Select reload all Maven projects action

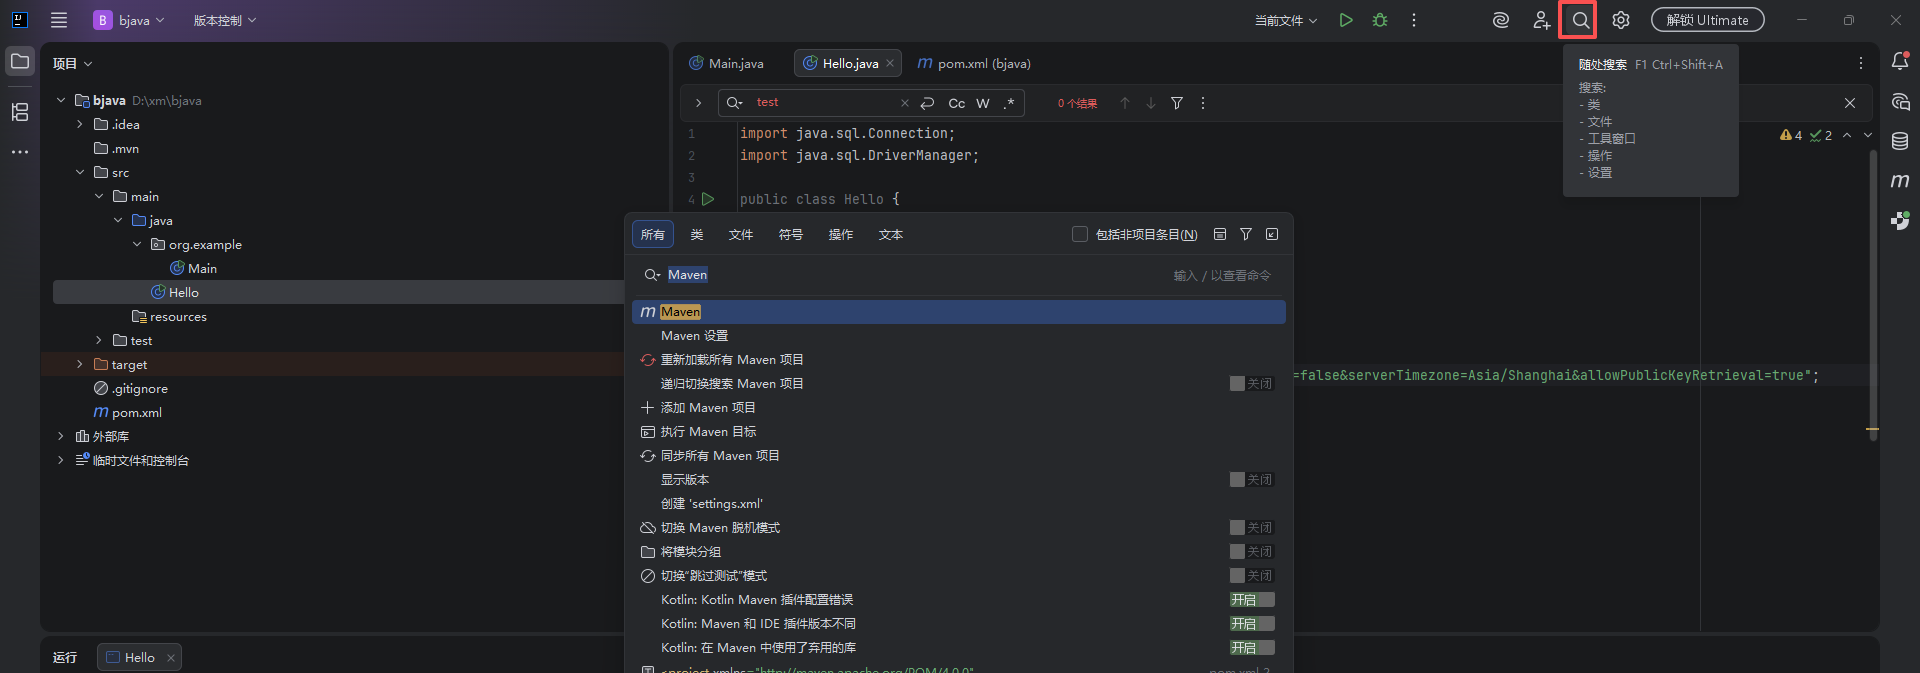(x=958, y=360)
